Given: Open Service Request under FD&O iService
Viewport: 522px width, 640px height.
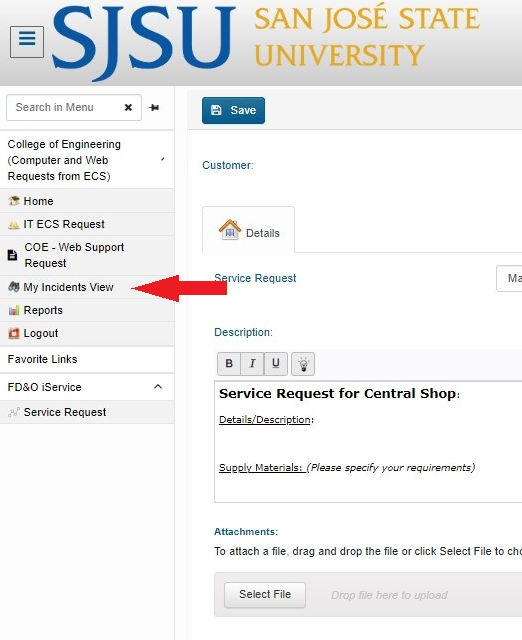Looking at the screenshot, I should coord(87,412).
